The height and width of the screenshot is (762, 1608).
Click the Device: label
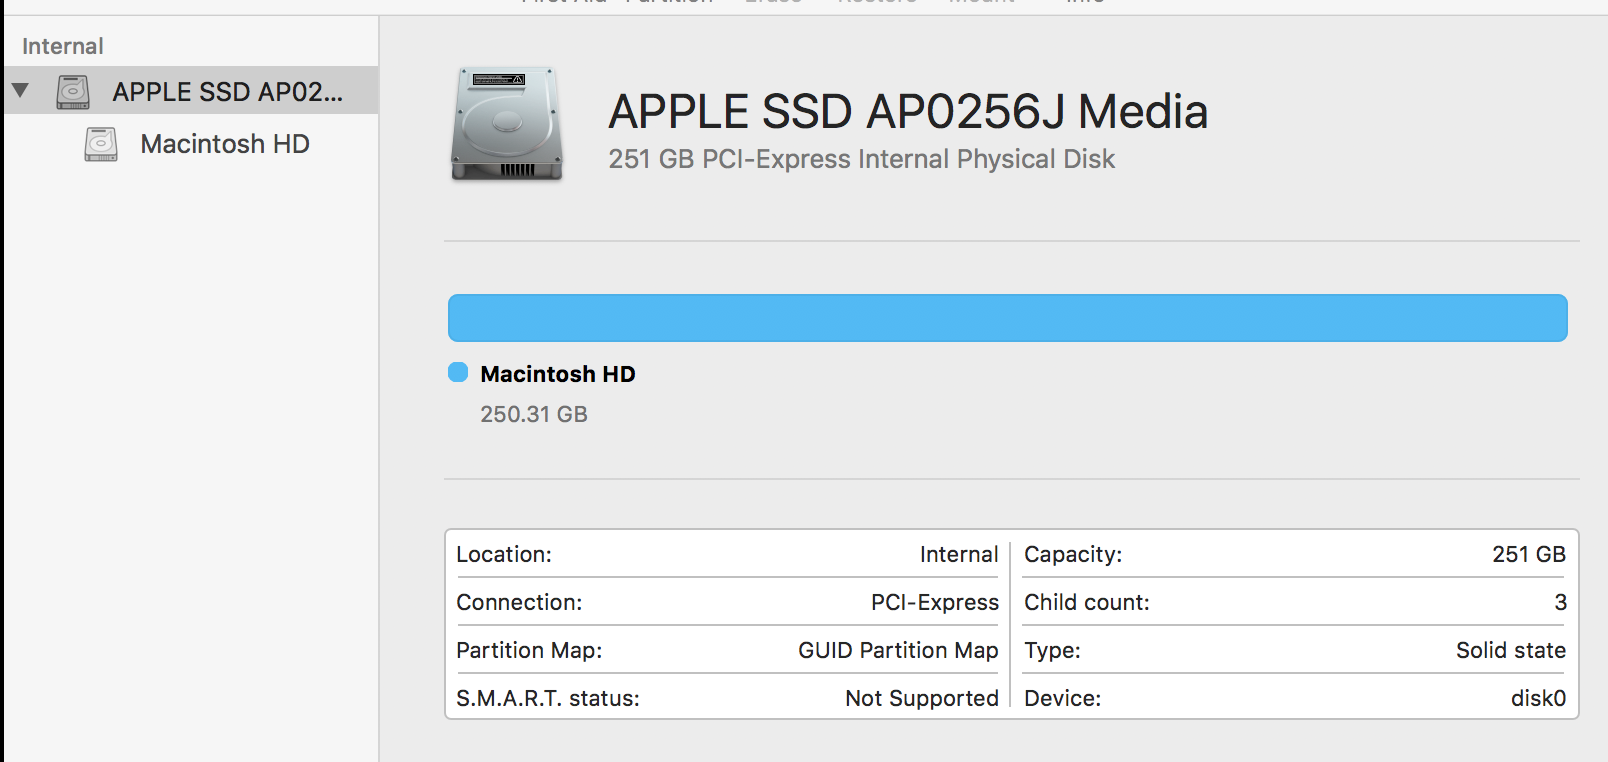point(1062,698)
